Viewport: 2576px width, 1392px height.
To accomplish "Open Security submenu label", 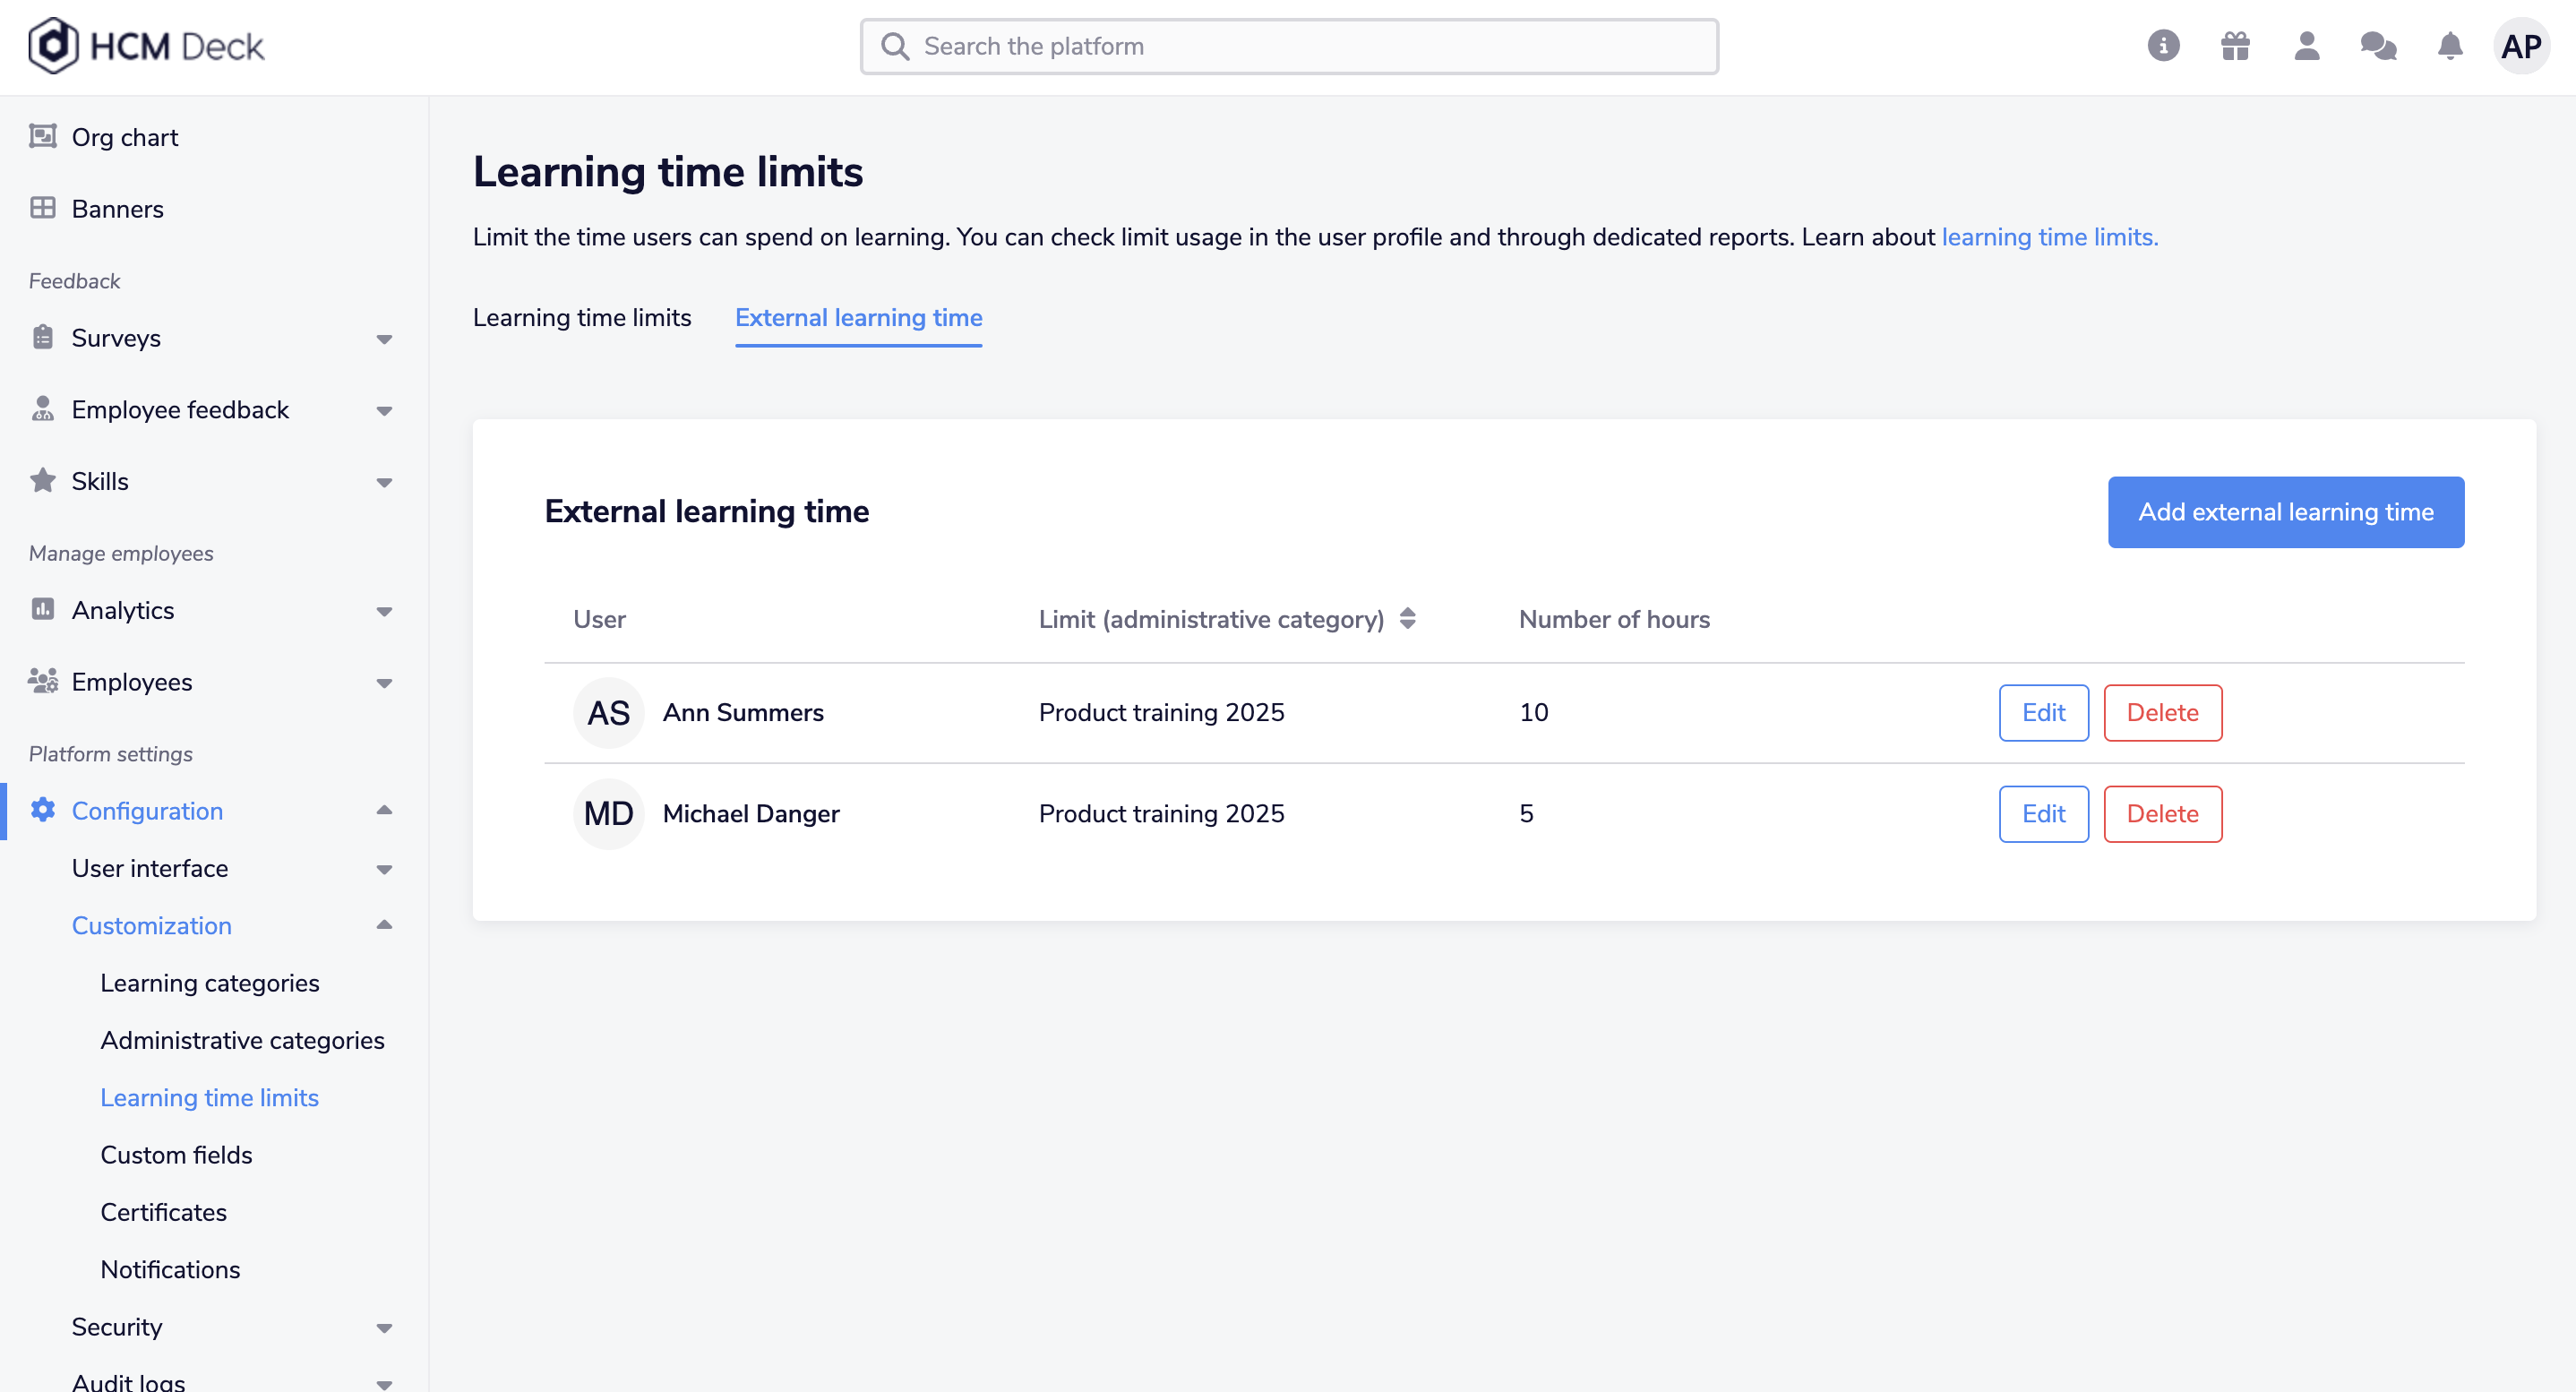I will (116, 1327).
